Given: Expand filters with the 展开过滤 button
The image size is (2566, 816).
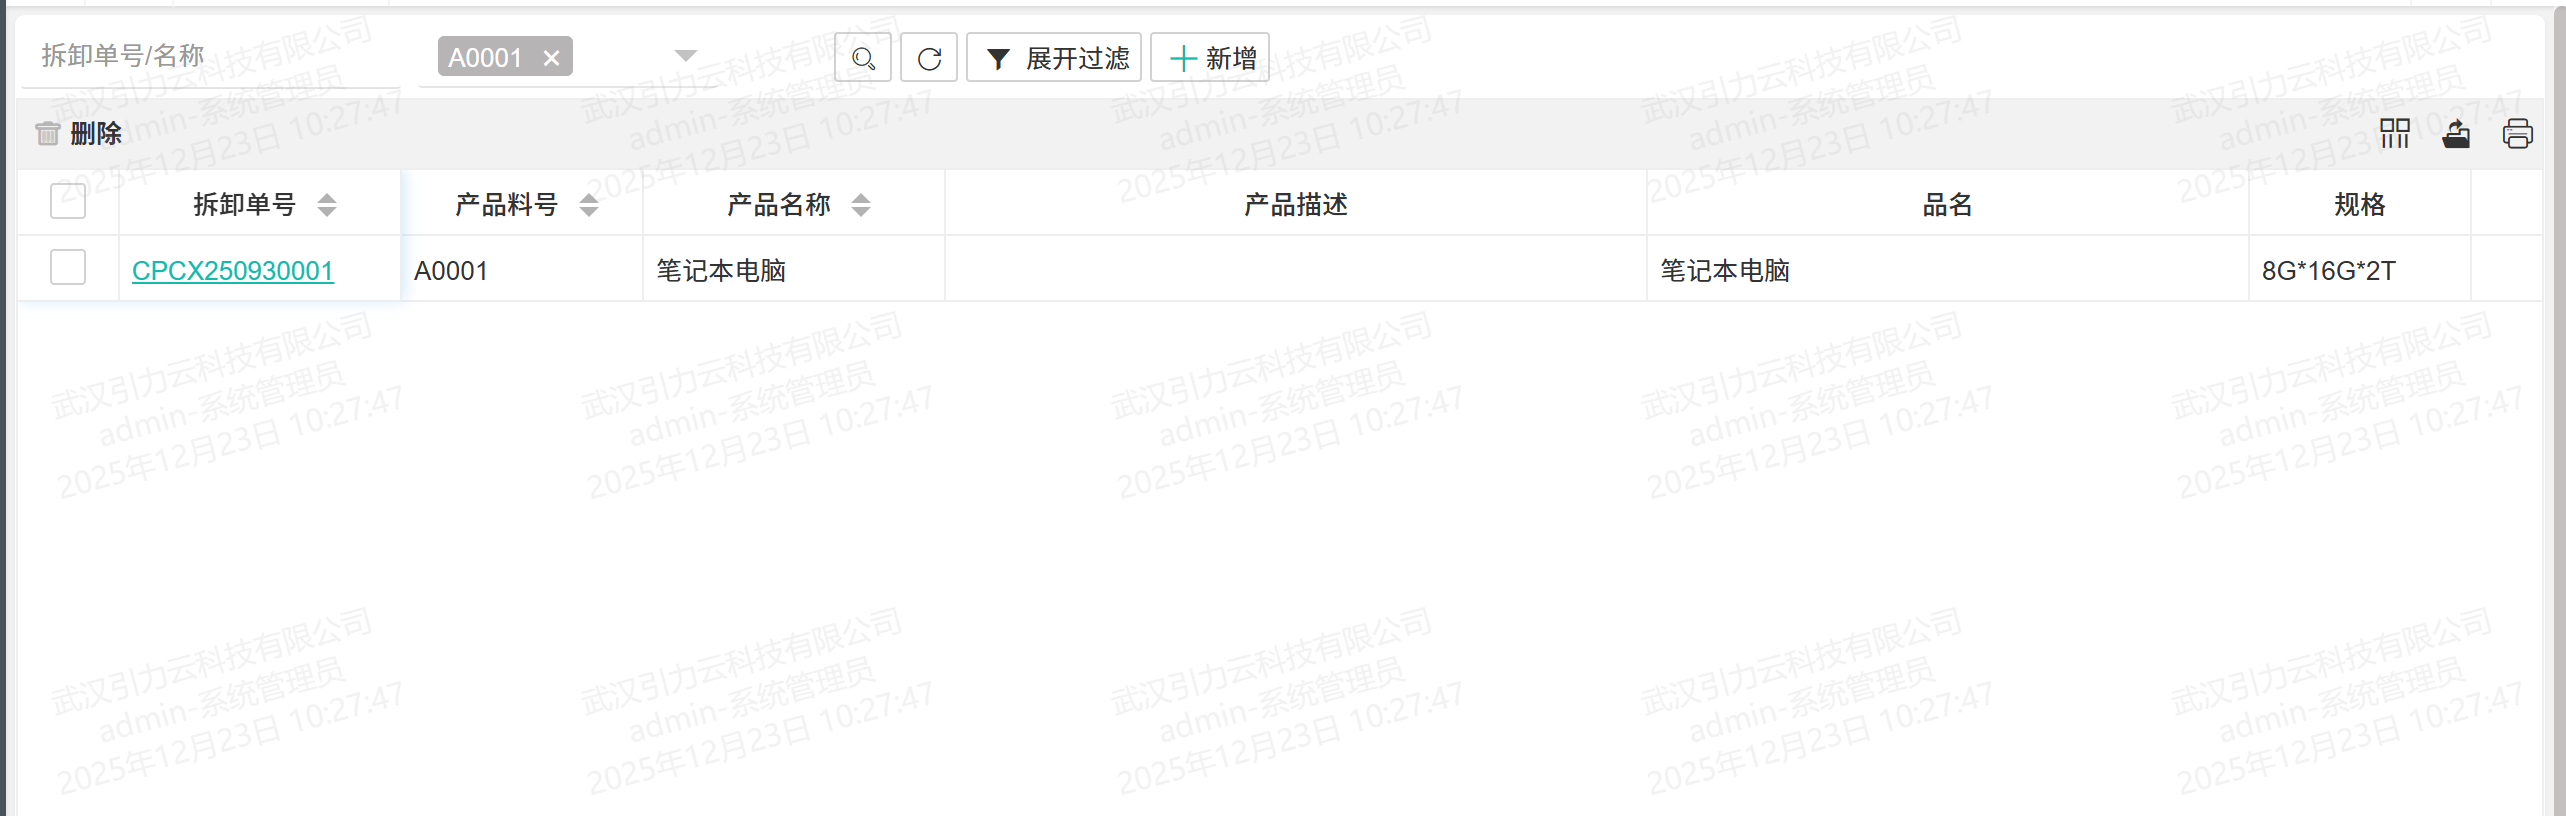Looking at the screenshot, I should [1054, 58].
